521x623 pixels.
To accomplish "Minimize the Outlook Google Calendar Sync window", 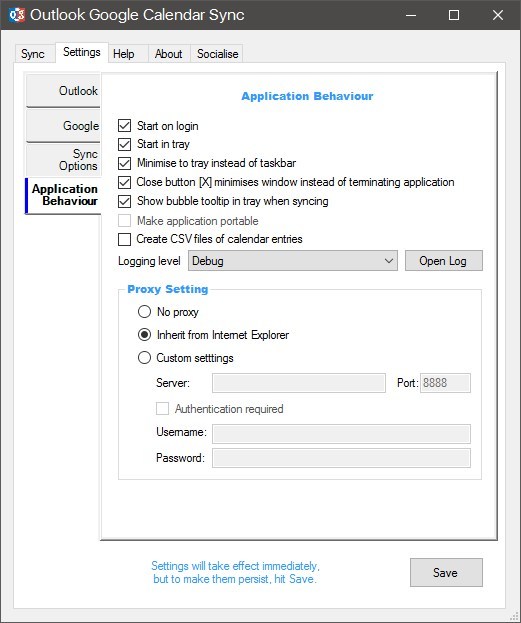I will coord(411,15).
